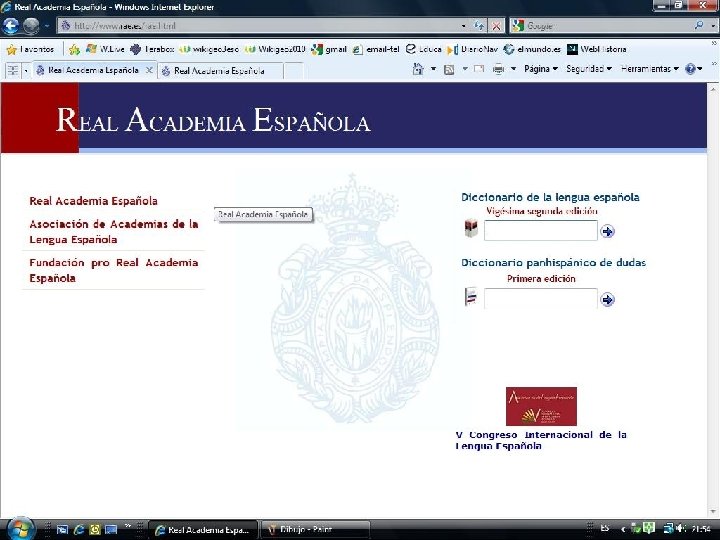Viewport: 720px width, 540px height.
Task: Open the gmail favorite link
Action: tap(329, 49)
